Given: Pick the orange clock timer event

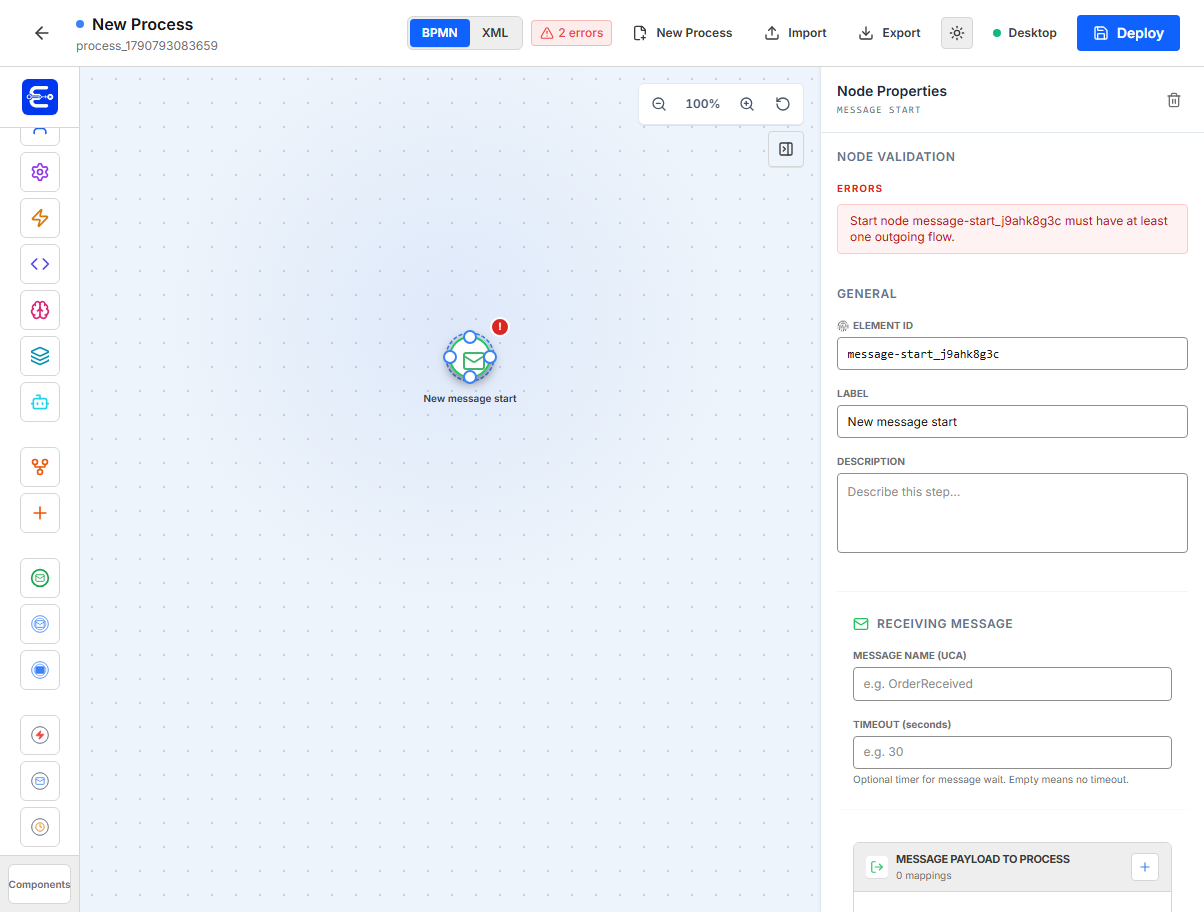Looking at the screenshot, I should [40, 827].
